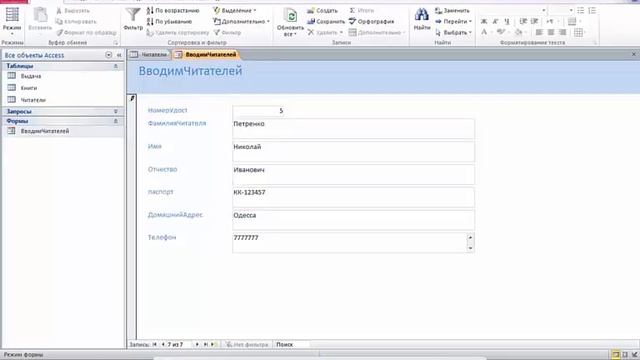
Task: Click the font color A button
Action: pos(484,32)
